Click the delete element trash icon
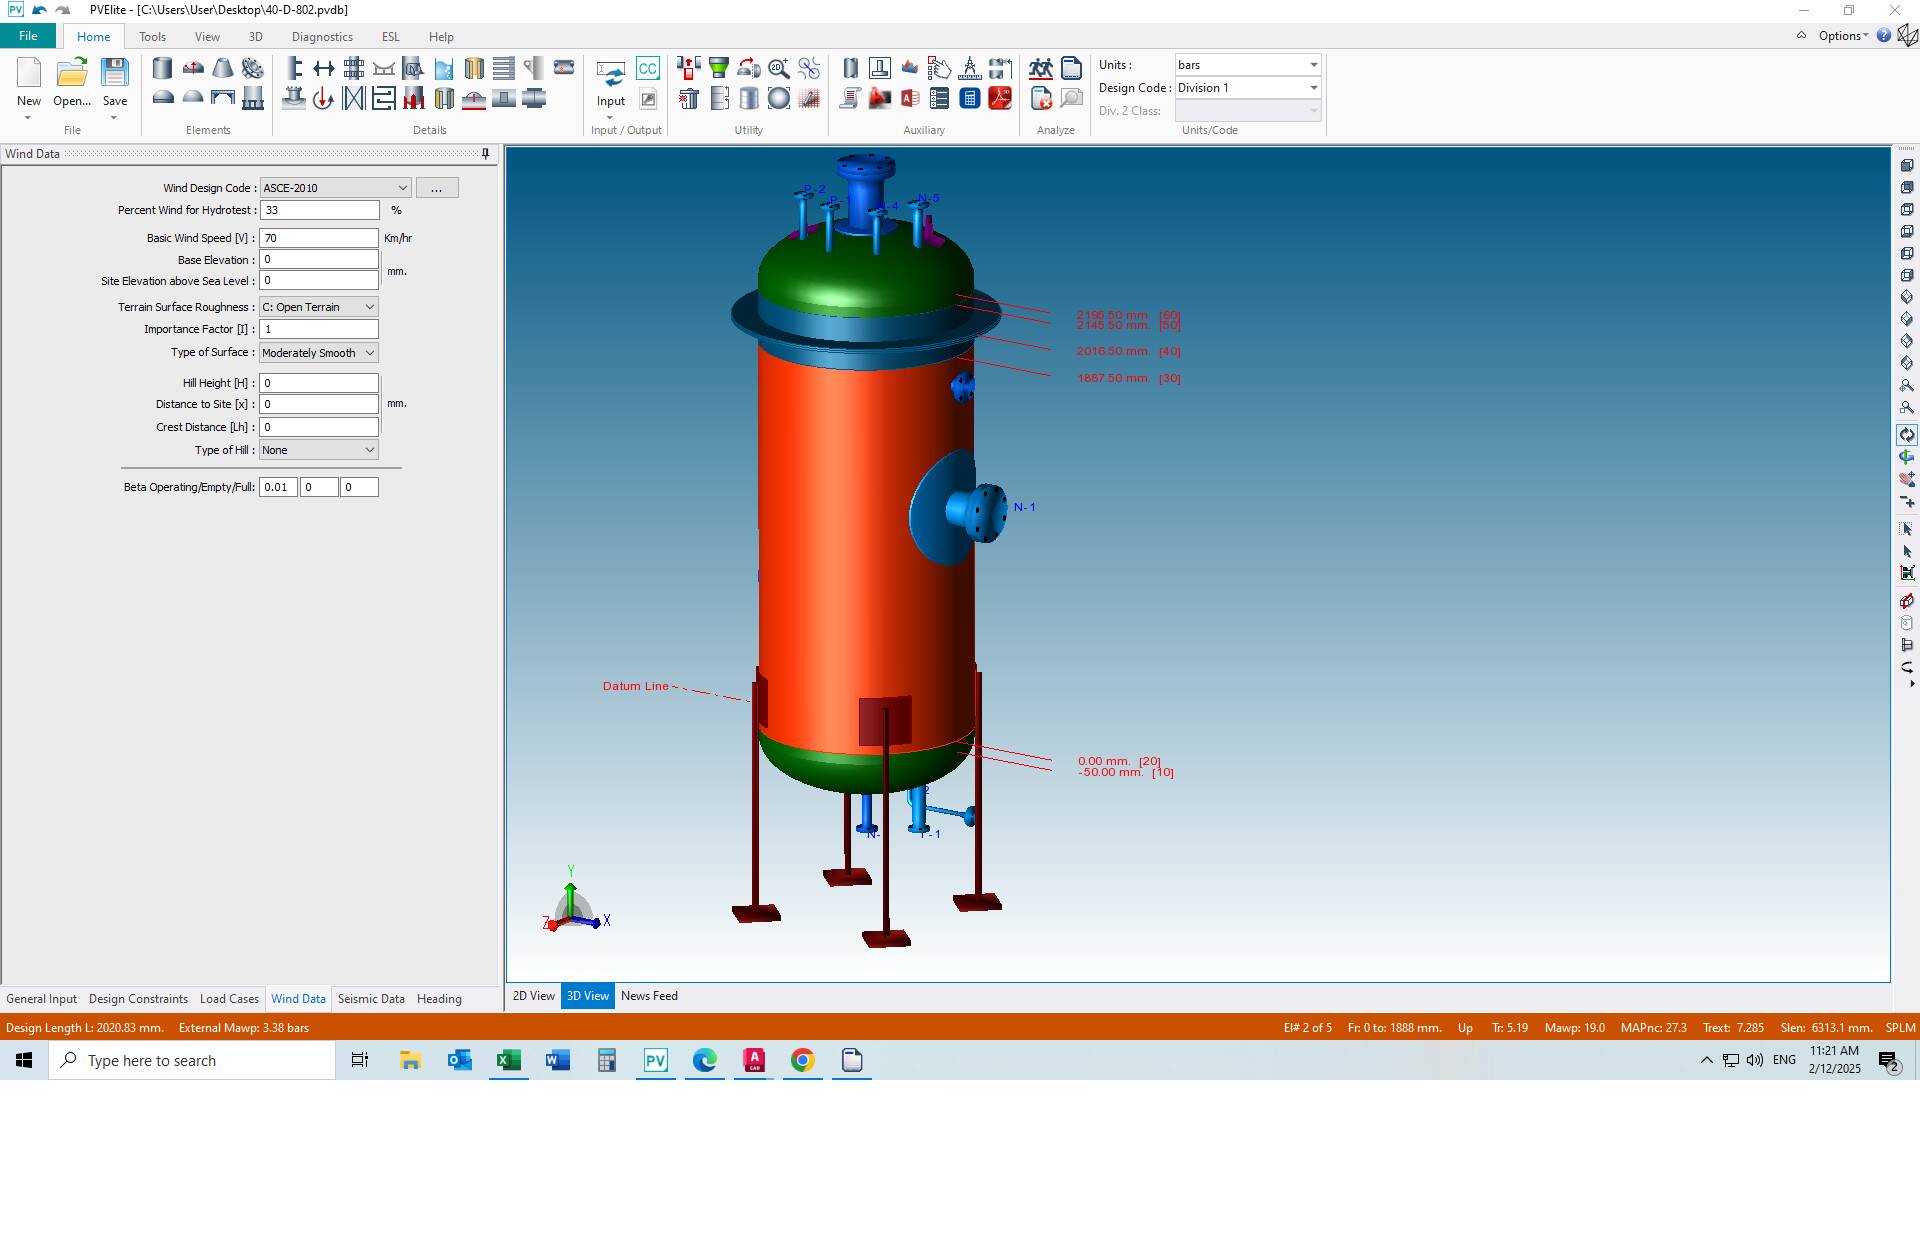 point(688,97)
